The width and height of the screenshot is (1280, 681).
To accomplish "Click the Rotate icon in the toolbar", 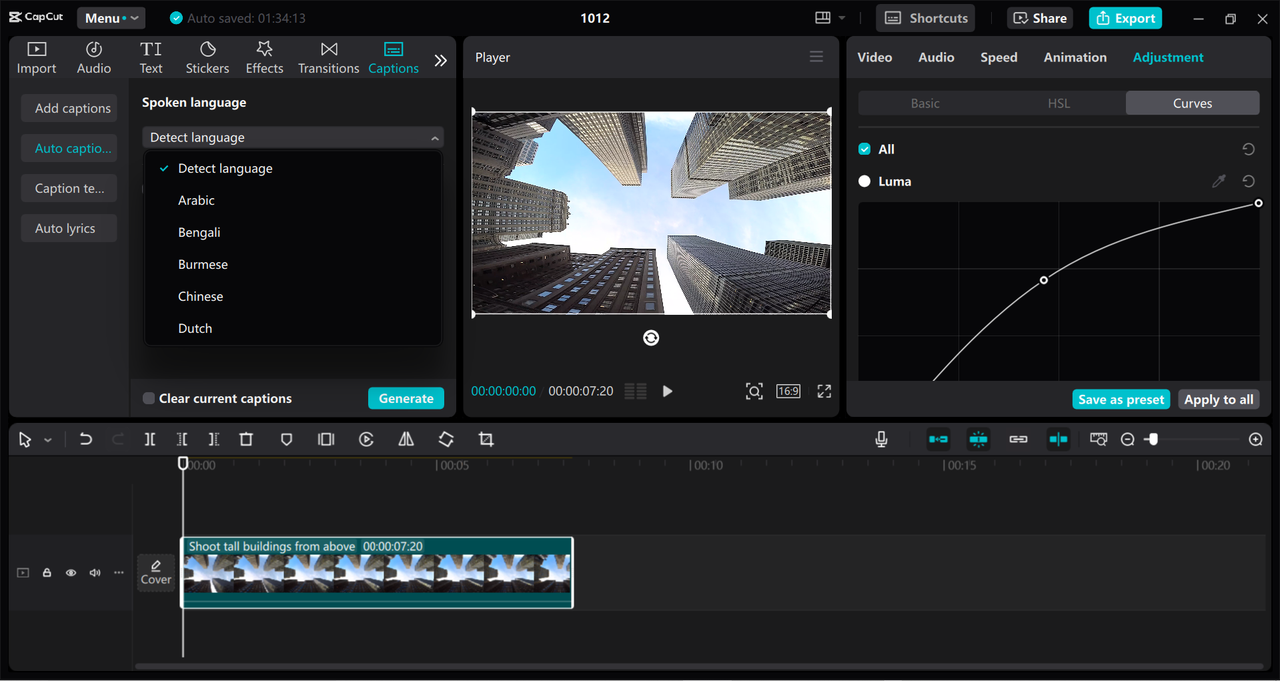I will pyautogui.click(x=446, y=439).
